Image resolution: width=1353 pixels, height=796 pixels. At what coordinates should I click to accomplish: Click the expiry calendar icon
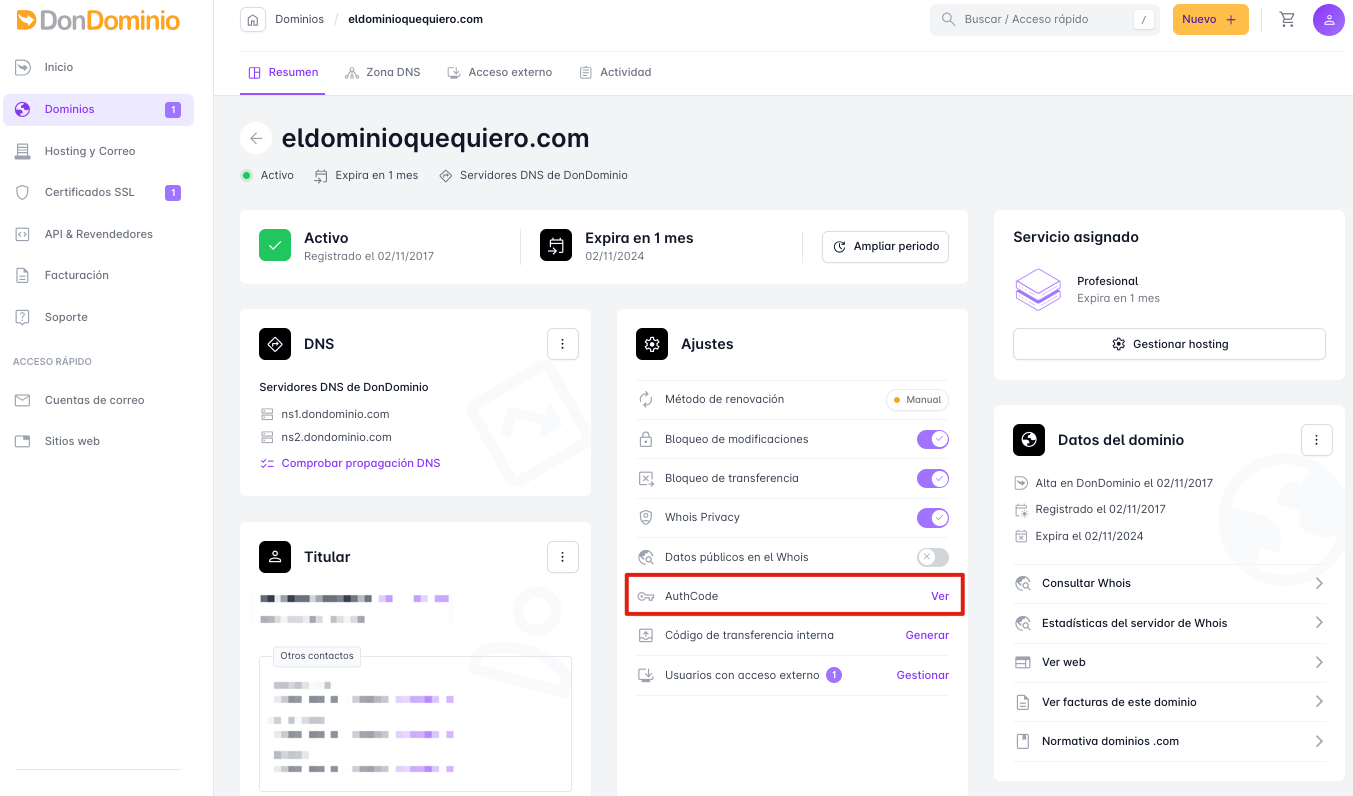coord(556,245)
